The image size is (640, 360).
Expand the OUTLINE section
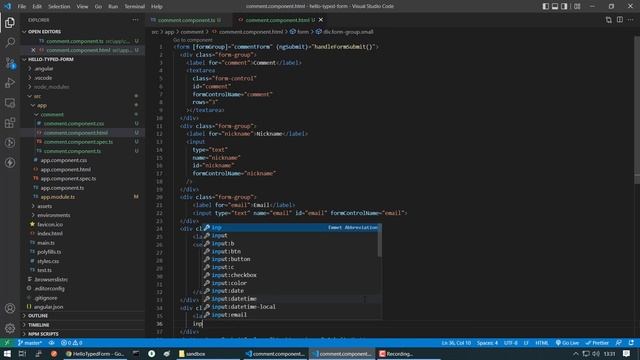click(x=83, y=316)
